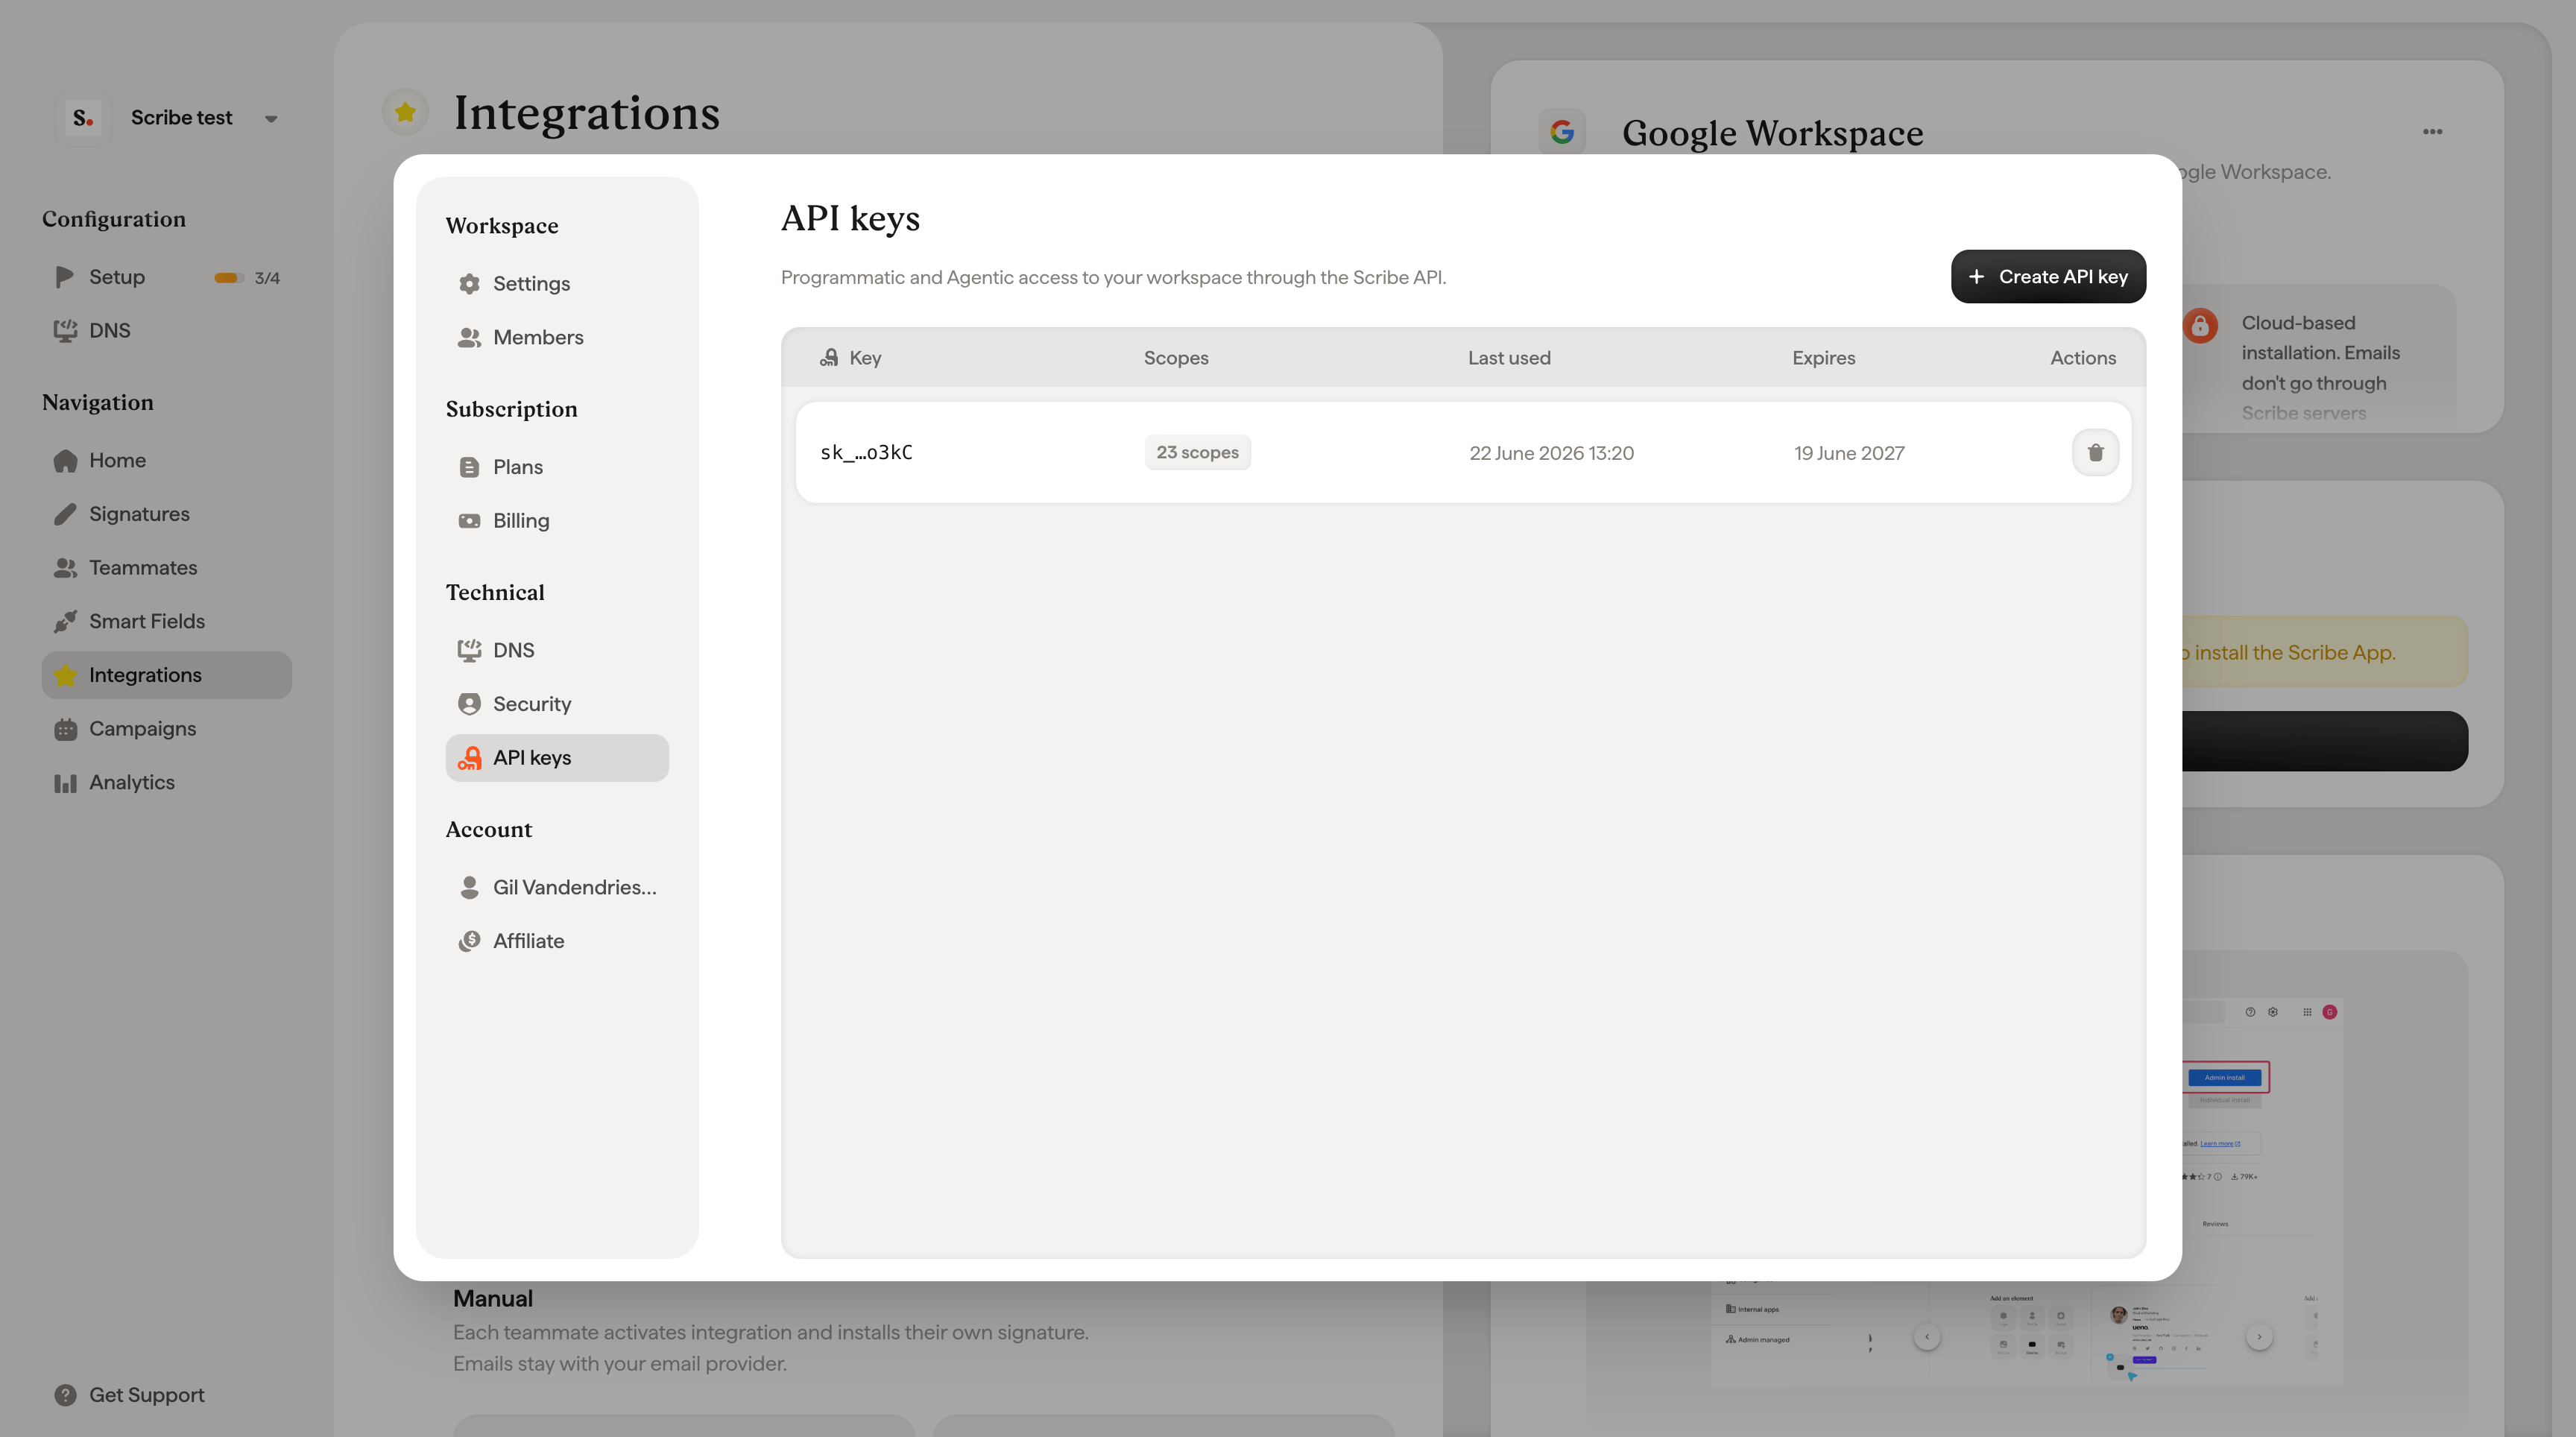Click the Last used column header
The height and width of the screenshot is (1437, 2576).
1509,358
